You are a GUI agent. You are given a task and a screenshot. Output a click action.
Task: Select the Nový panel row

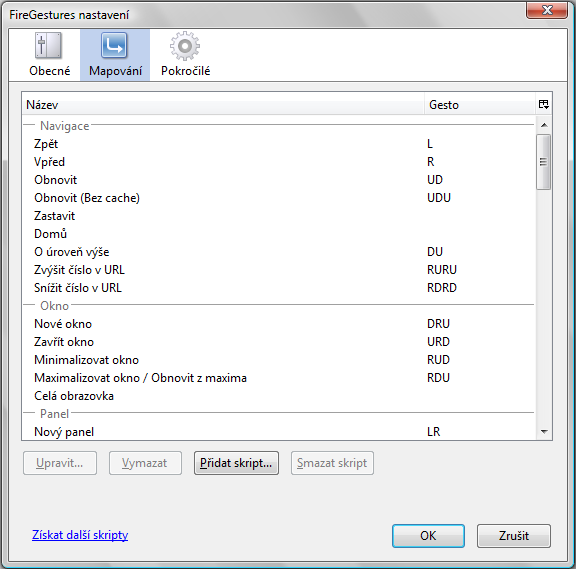278,432
